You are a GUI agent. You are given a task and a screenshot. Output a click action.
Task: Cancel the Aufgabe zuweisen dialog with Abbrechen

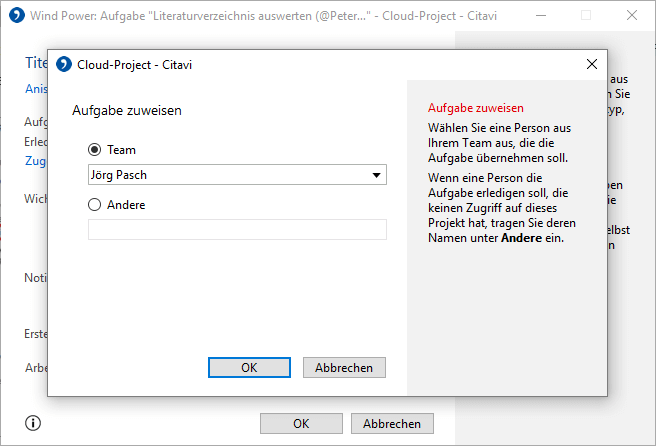point(344,367)
